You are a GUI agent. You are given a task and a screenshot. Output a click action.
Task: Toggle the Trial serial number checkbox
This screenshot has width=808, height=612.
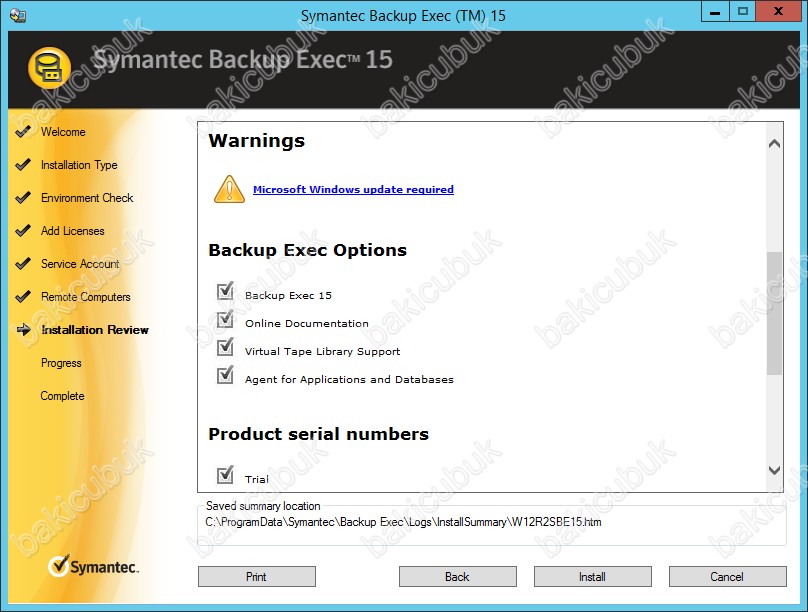[225, 474]
